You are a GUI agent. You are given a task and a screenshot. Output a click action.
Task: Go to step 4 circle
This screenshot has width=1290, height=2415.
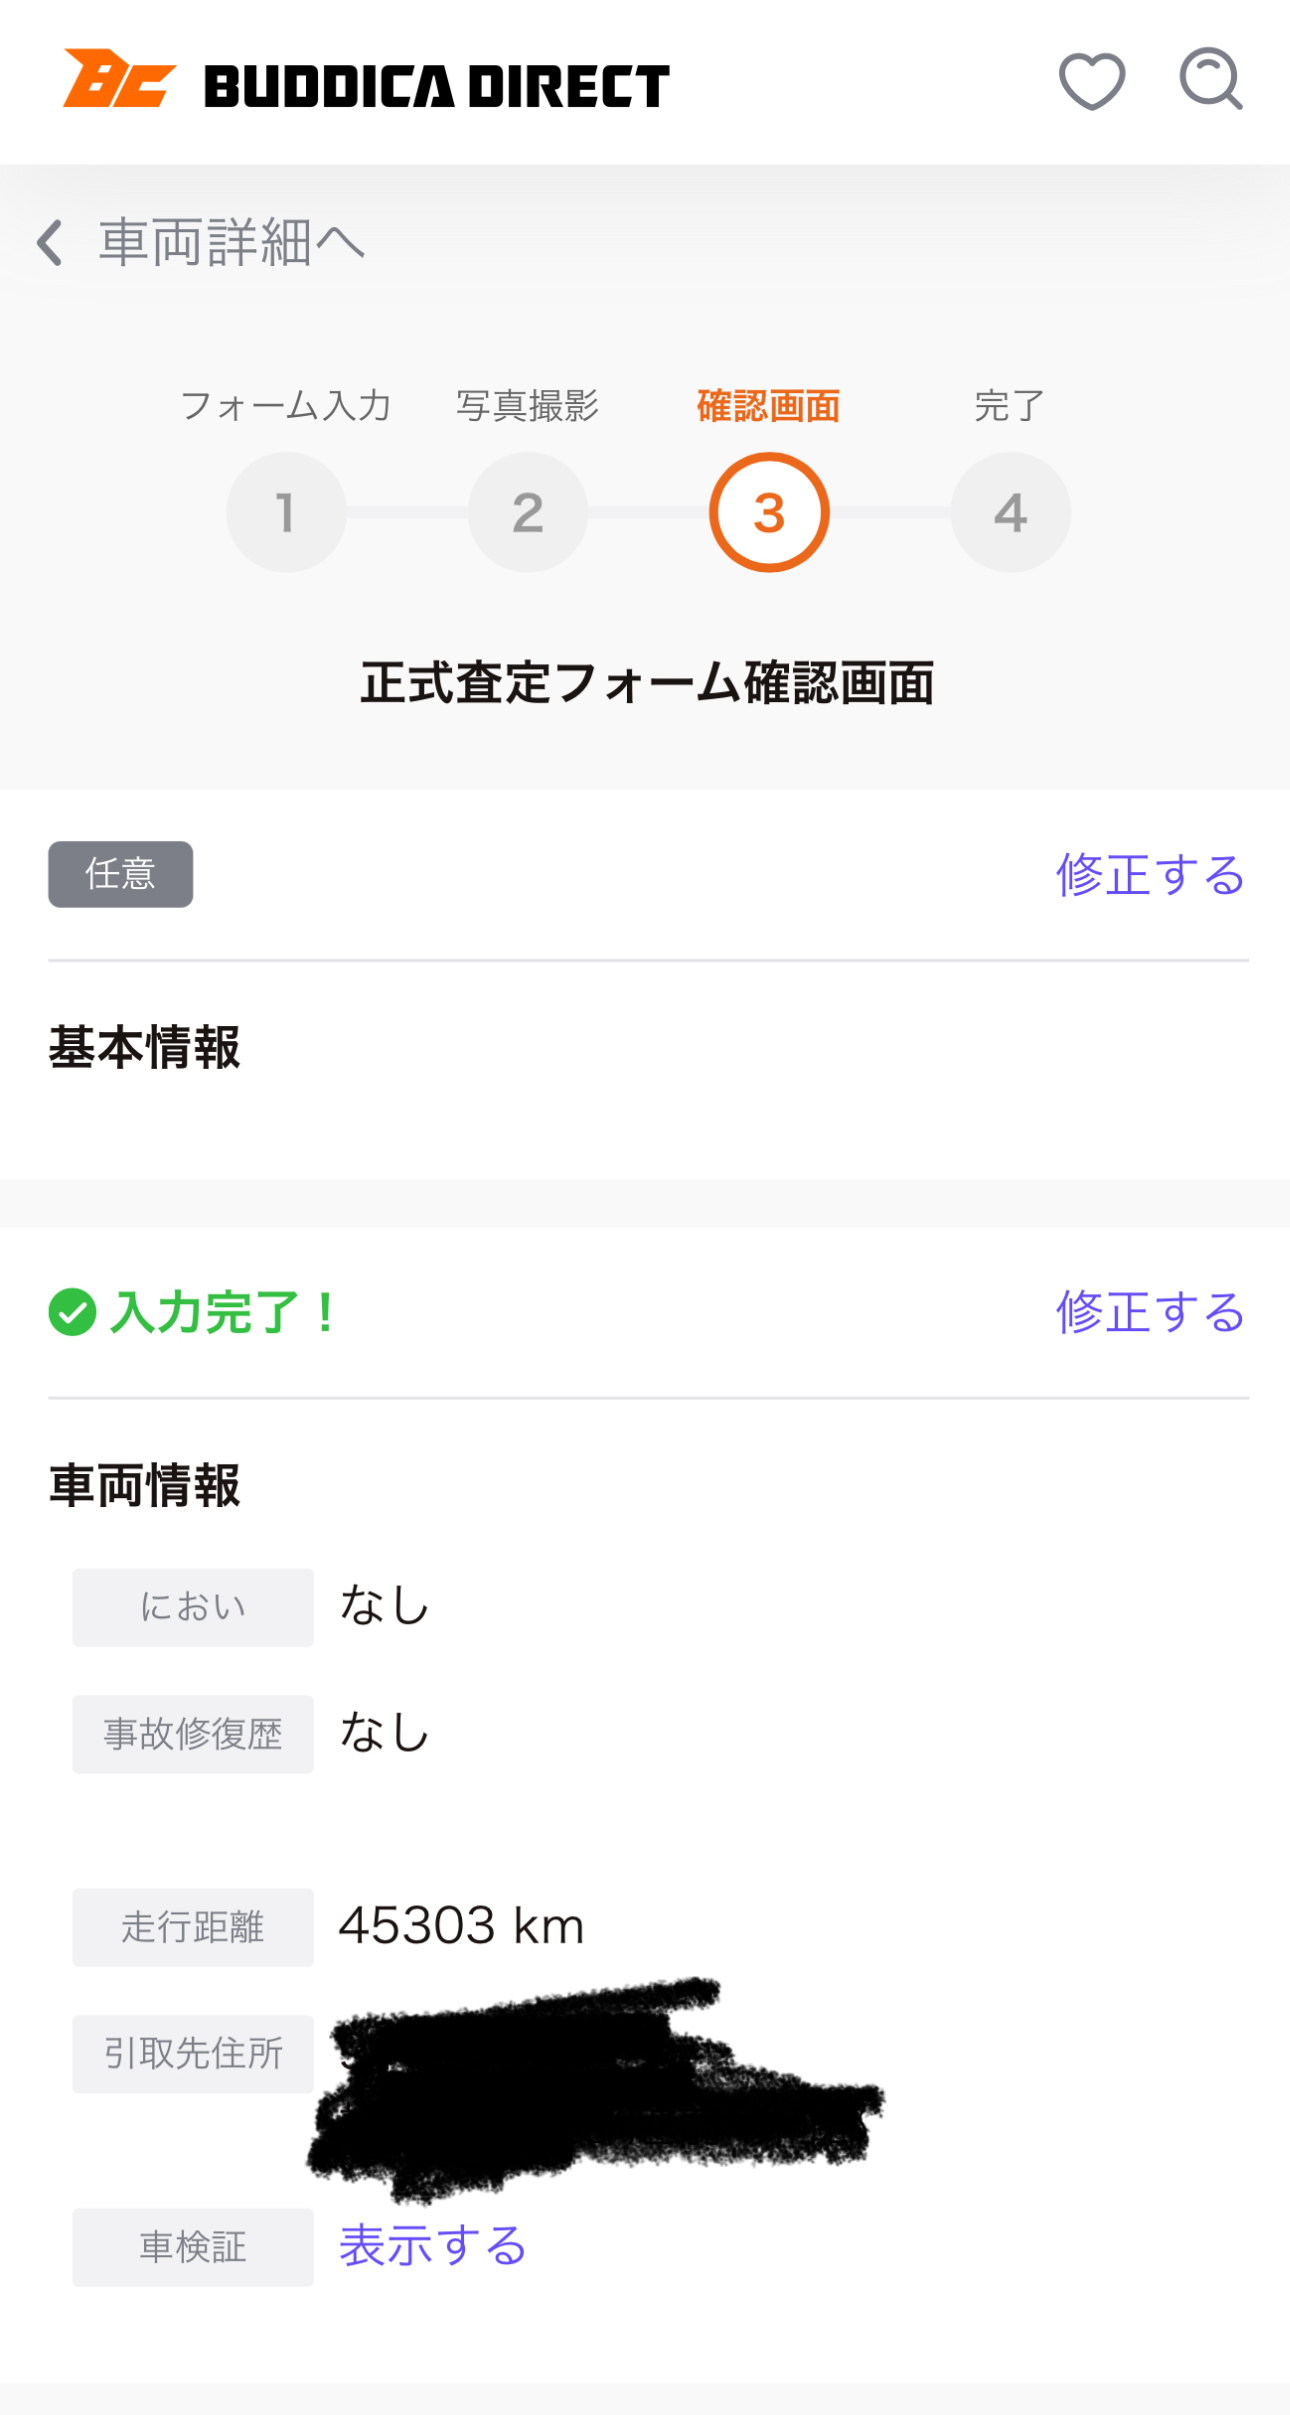[x=1010, y=512]
